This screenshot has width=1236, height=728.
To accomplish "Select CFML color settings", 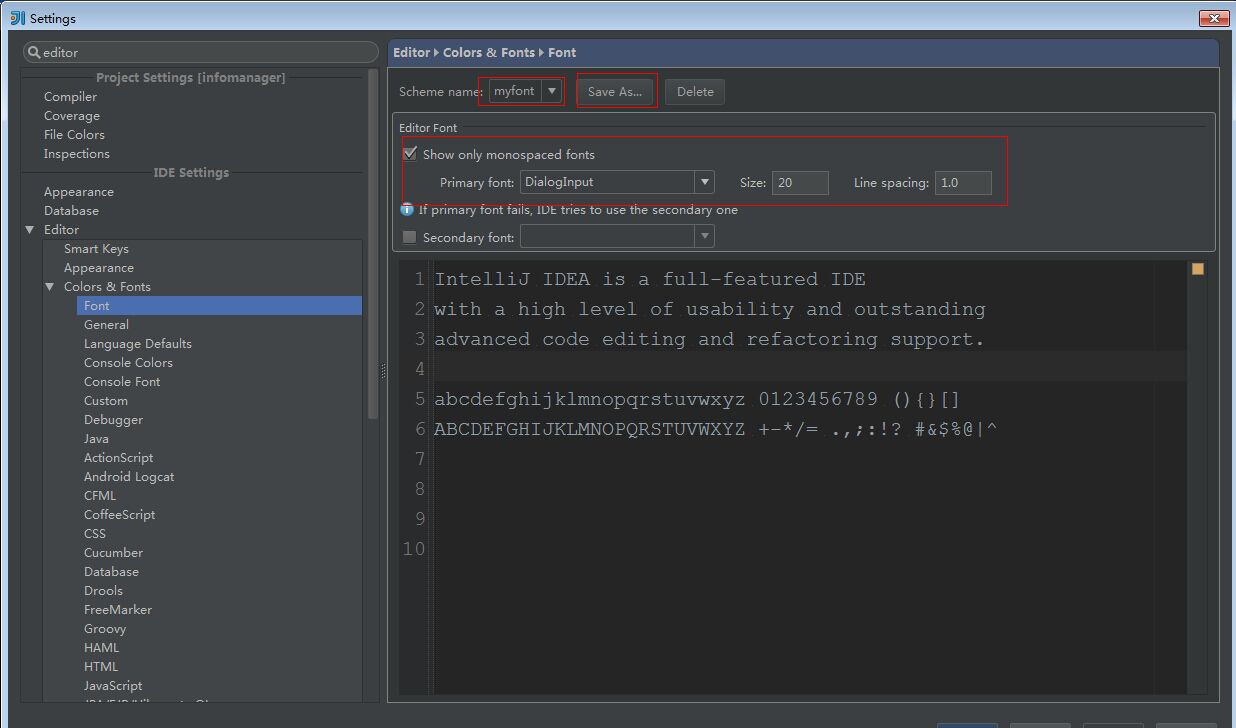I will pos(100,496).
